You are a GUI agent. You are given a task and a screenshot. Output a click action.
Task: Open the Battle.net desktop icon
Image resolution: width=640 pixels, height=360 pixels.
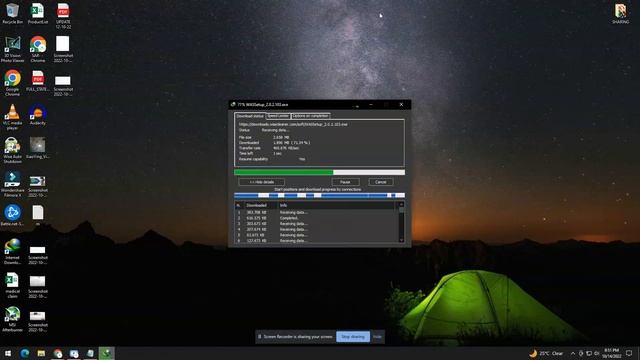12,216
